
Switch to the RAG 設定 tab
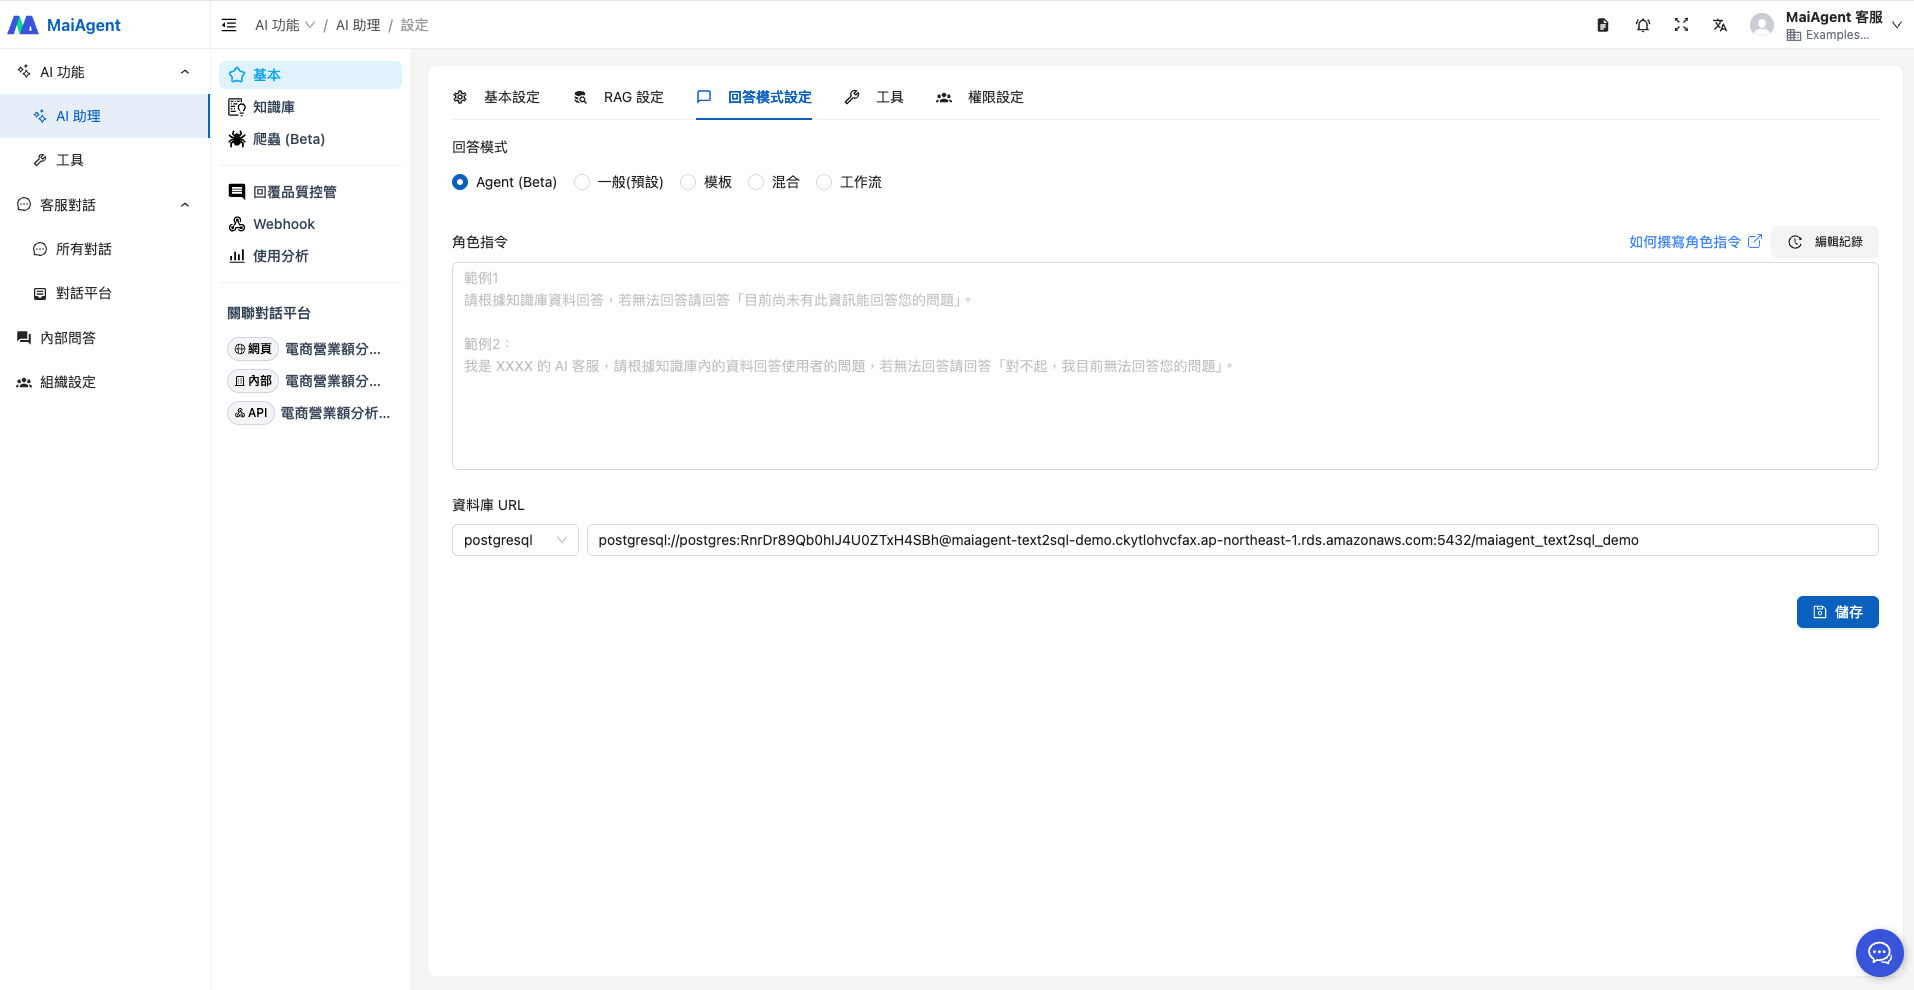coord(619,97)
